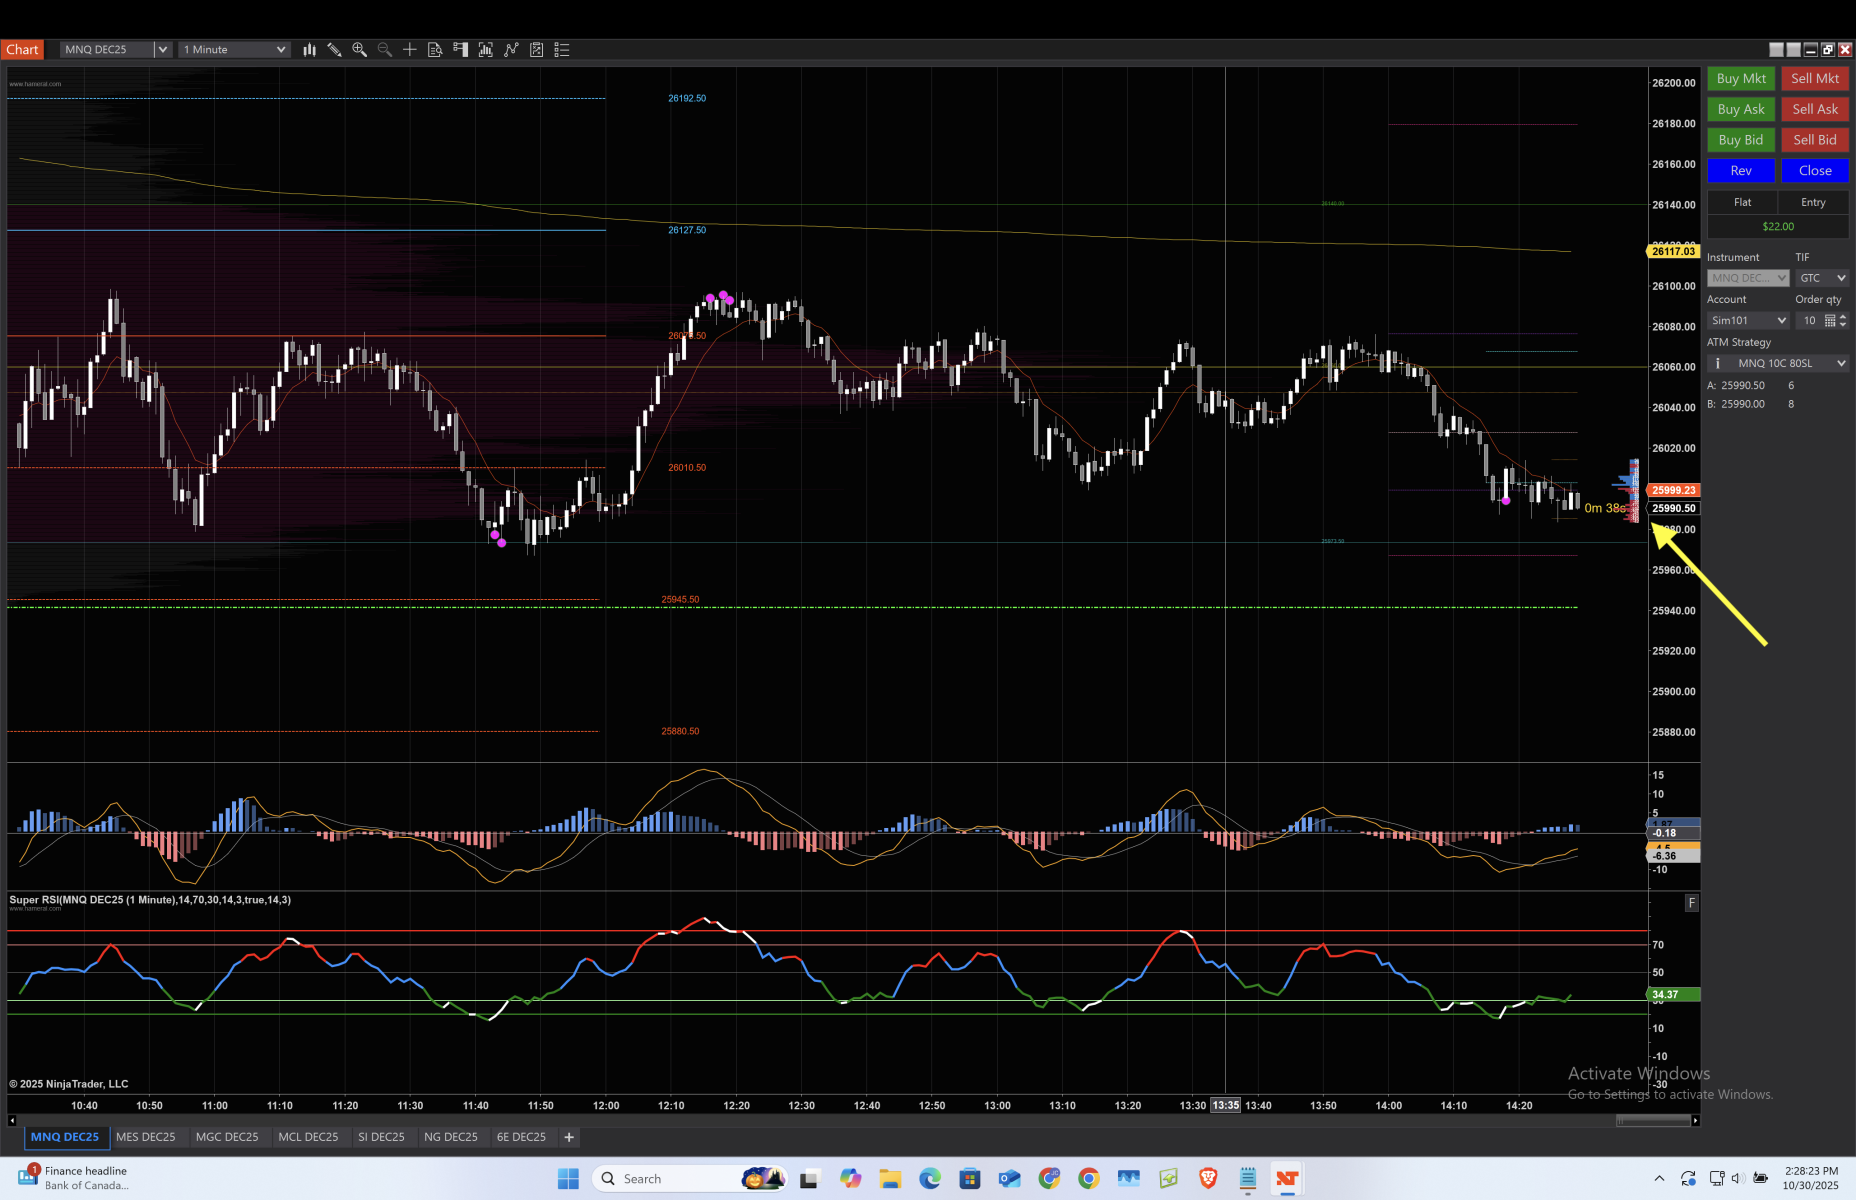Screen dimensions: 1856x1200
Task: Open the order quantity calculator icon
Action: 1830,320
